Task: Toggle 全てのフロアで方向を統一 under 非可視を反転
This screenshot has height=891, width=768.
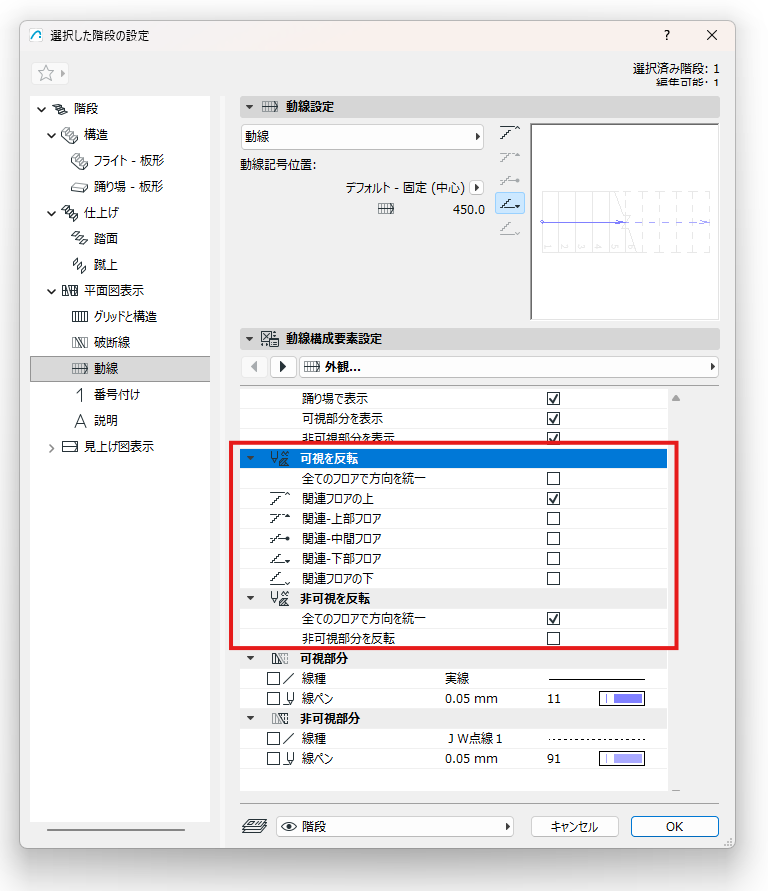Action: click(553, 618)
